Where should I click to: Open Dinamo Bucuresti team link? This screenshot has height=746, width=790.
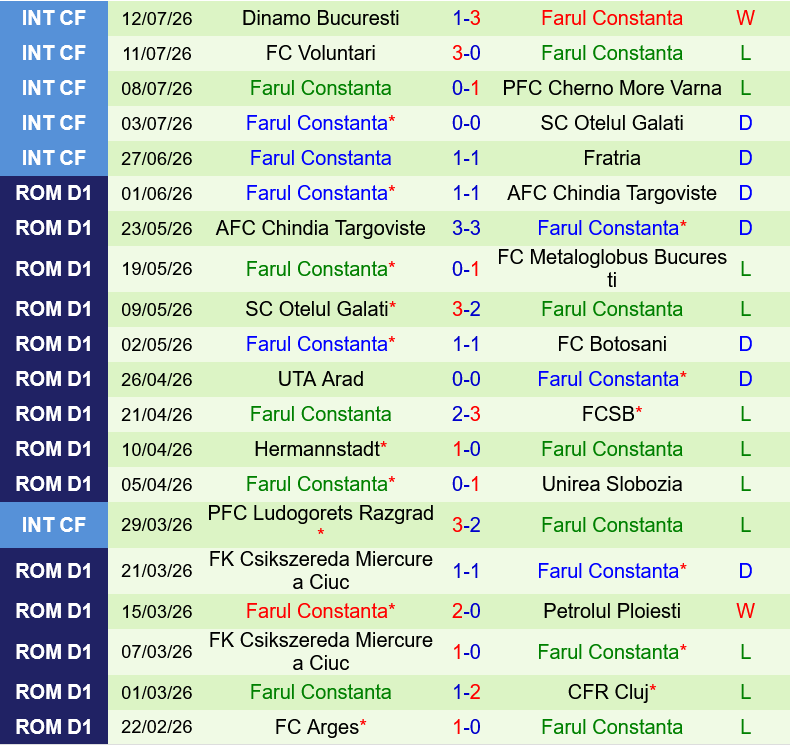(x=320, y=18)
